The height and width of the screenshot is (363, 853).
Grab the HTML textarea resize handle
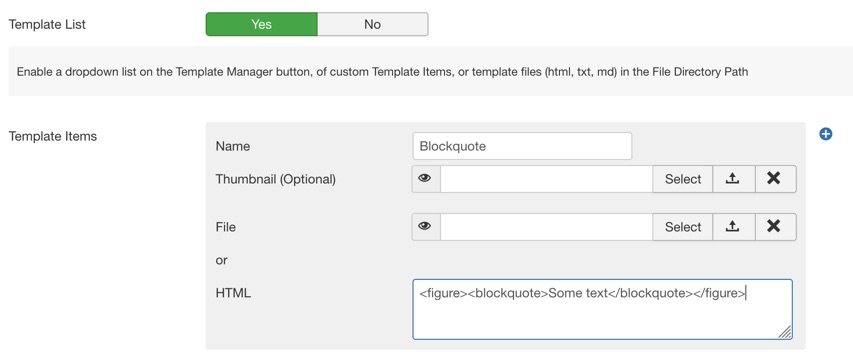(x=785, y=332)
